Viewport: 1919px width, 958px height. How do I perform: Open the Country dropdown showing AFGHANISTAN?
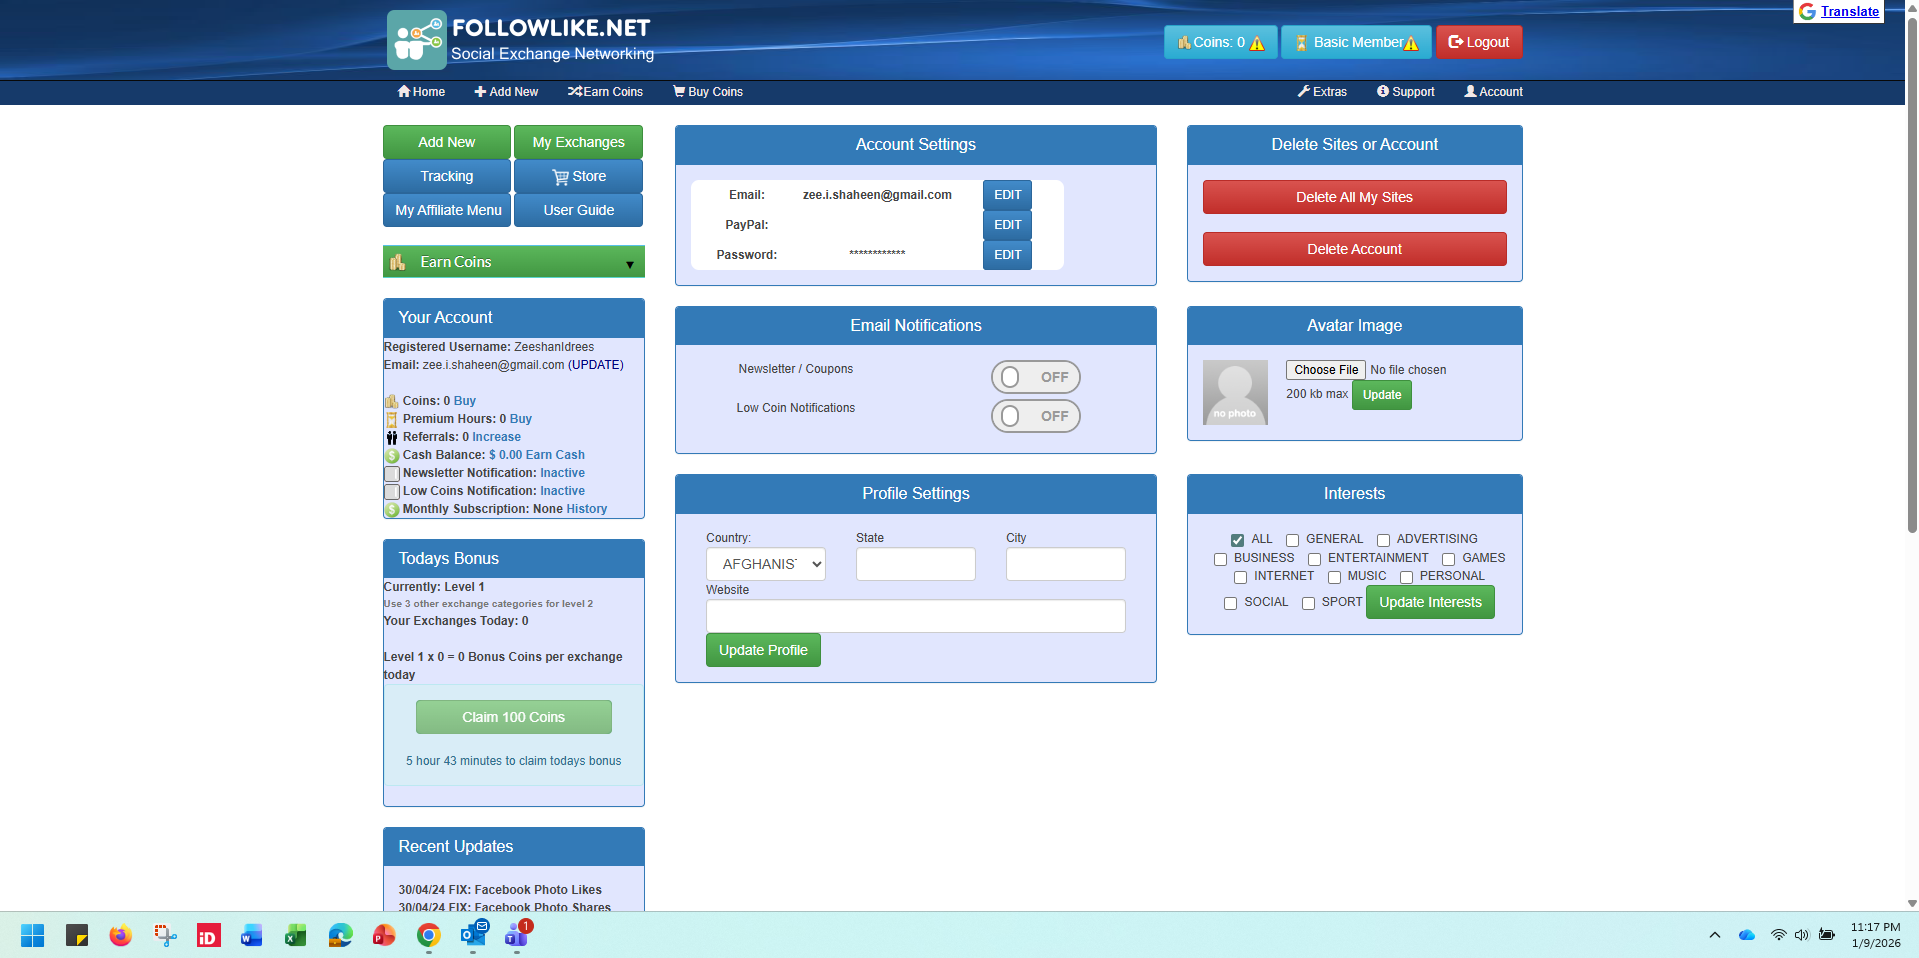(765, 564)
